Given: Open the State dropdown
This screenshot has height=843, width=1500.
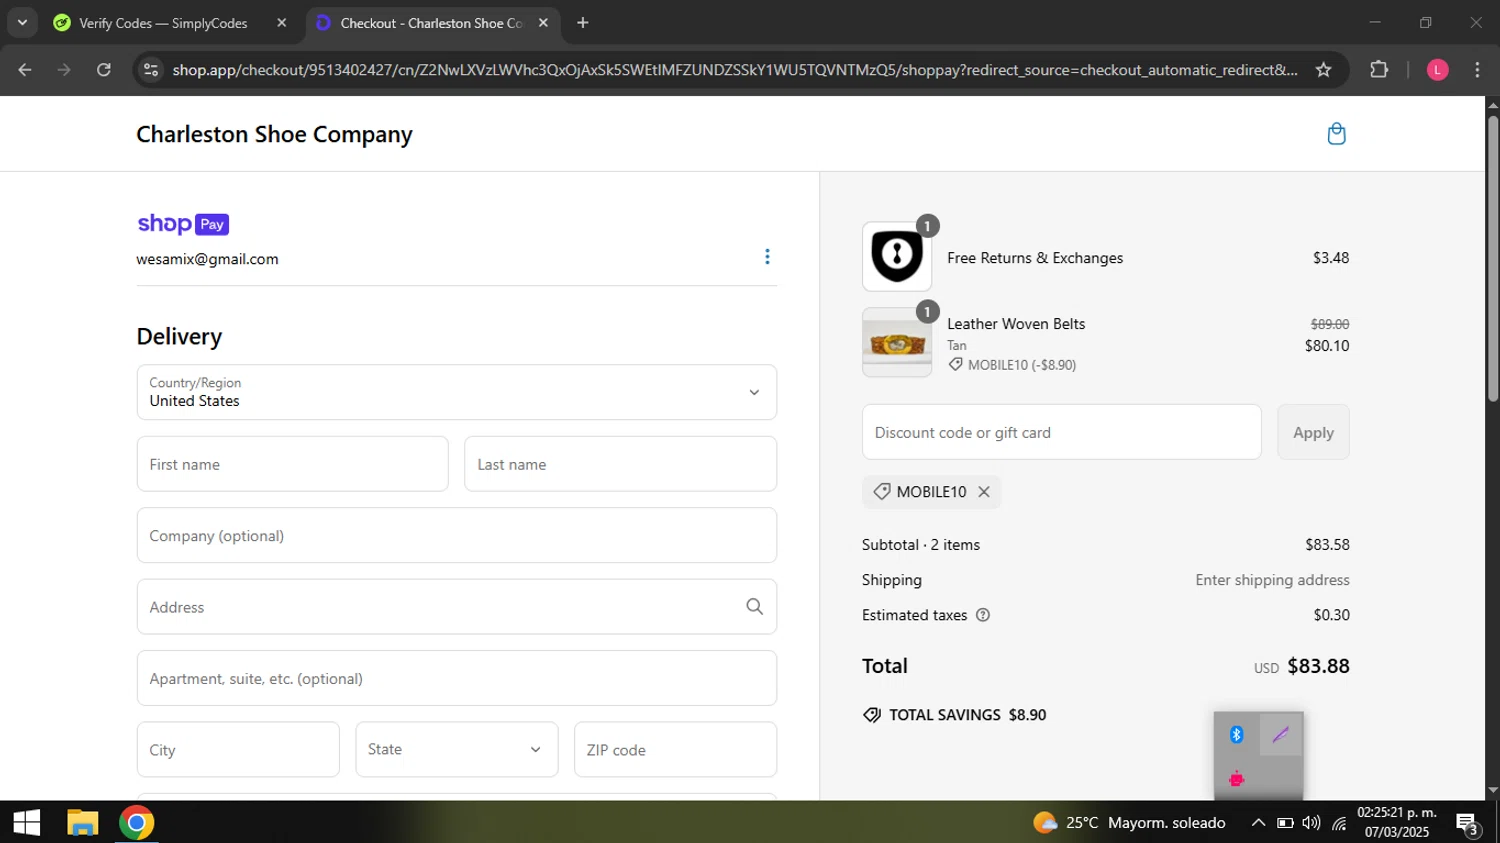Looking at the screenshot, I should pos(457,749).
